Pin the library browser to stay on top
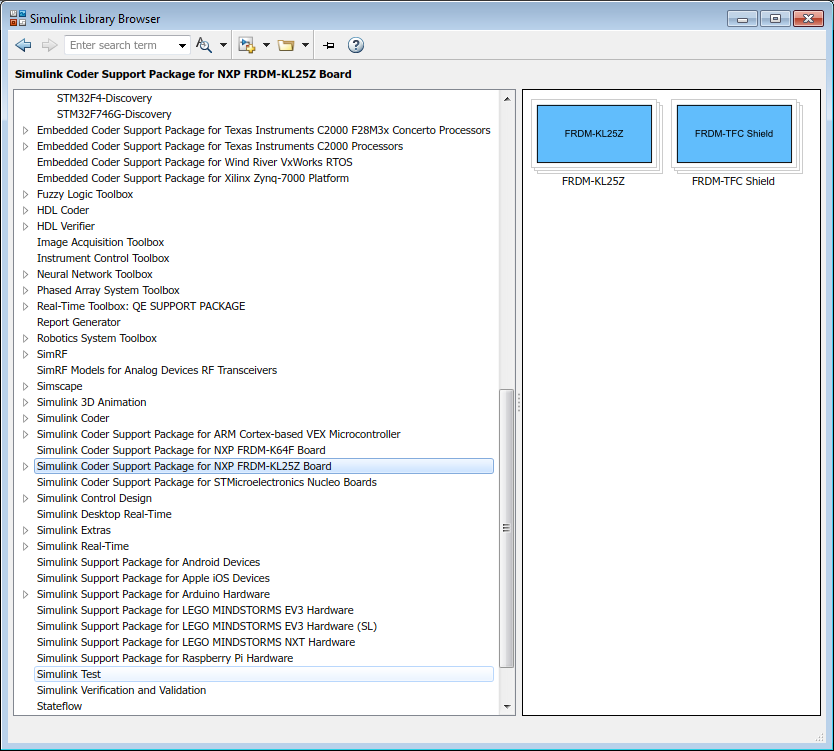Screen dimensions: 834x751 point(328,45)
